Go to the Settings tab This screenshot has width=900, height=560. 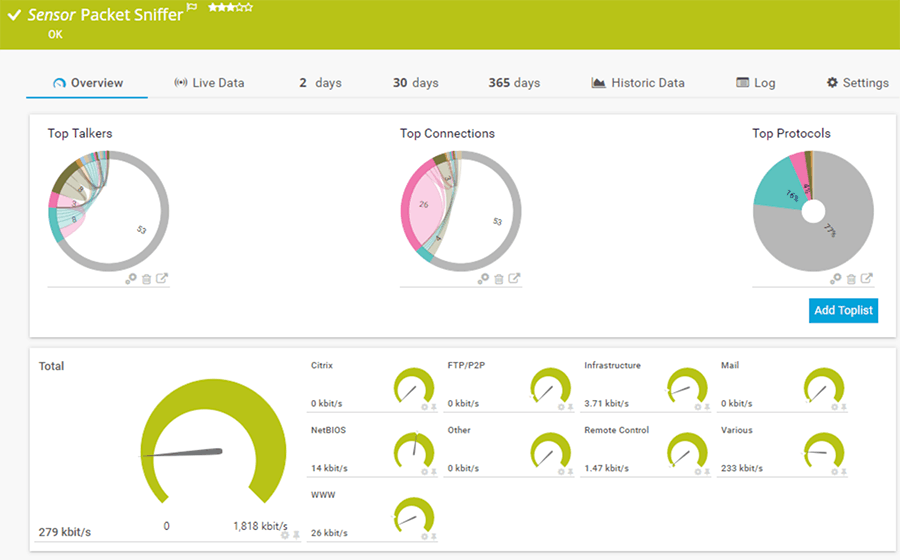pyautogui.click(x=858, y=83)
